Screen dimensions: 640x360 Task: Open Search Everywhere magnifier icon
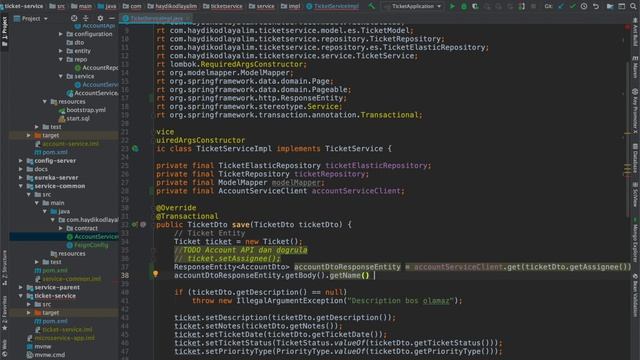[x=633, y=6]
